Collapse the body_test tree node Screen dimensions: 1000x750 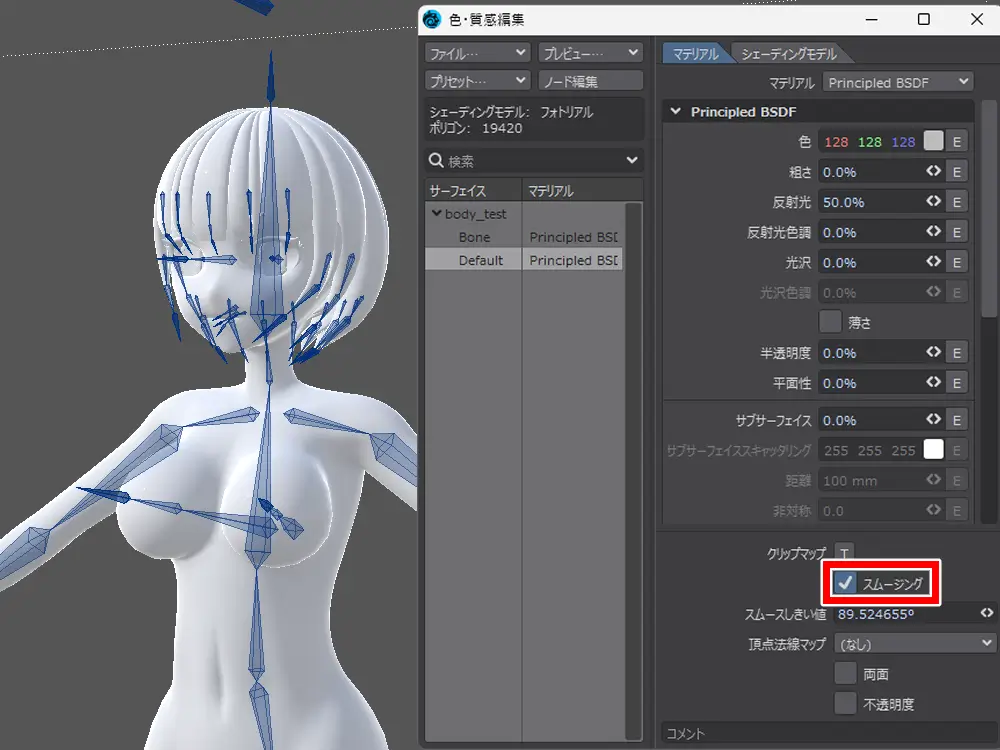pyautogui.click(x=436, y=214)
